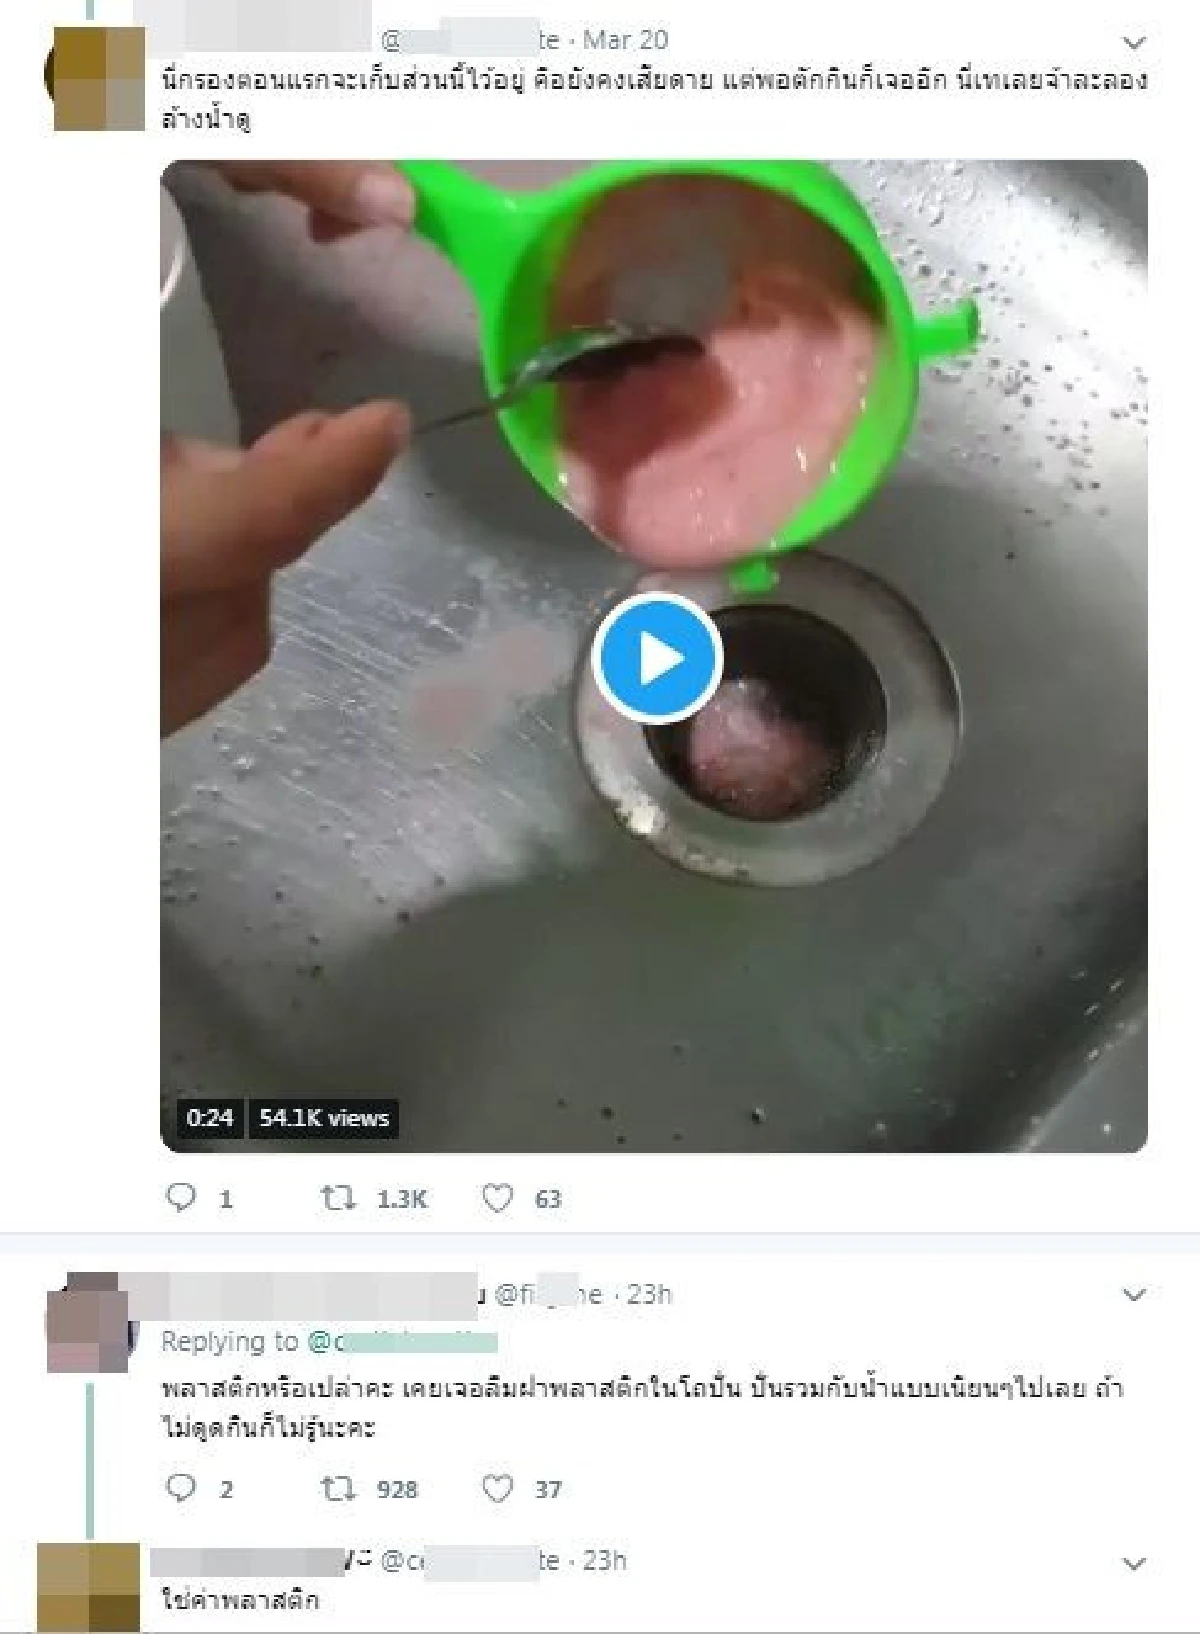The width and height of the screenshot is (1200, 1634).
Task: Click the 0:24 video duration badge
Action: pyautogui.click(x=209, y=1118)
